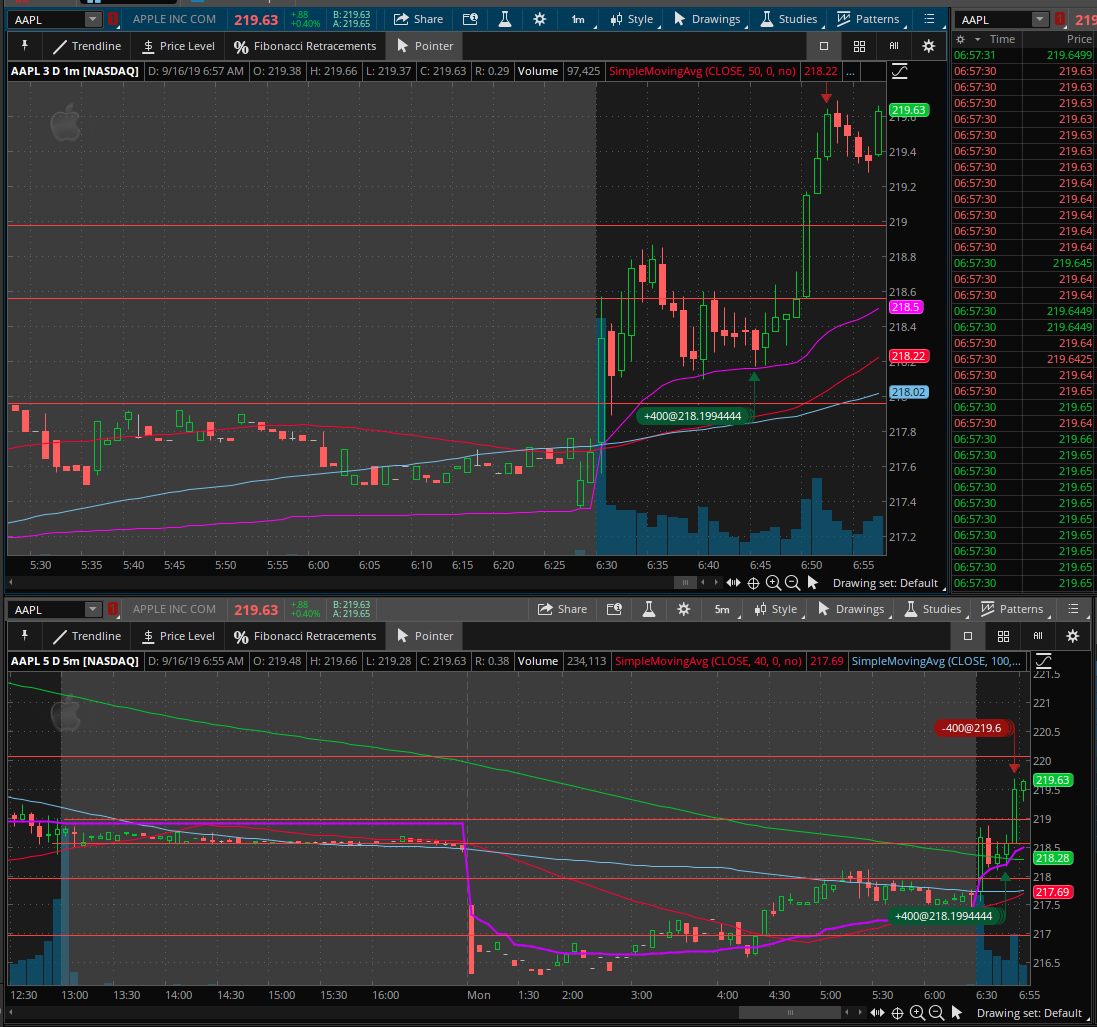Select Price Level tool in bottom toolbar
The image size is (1097, 1027).
[178, 636]
